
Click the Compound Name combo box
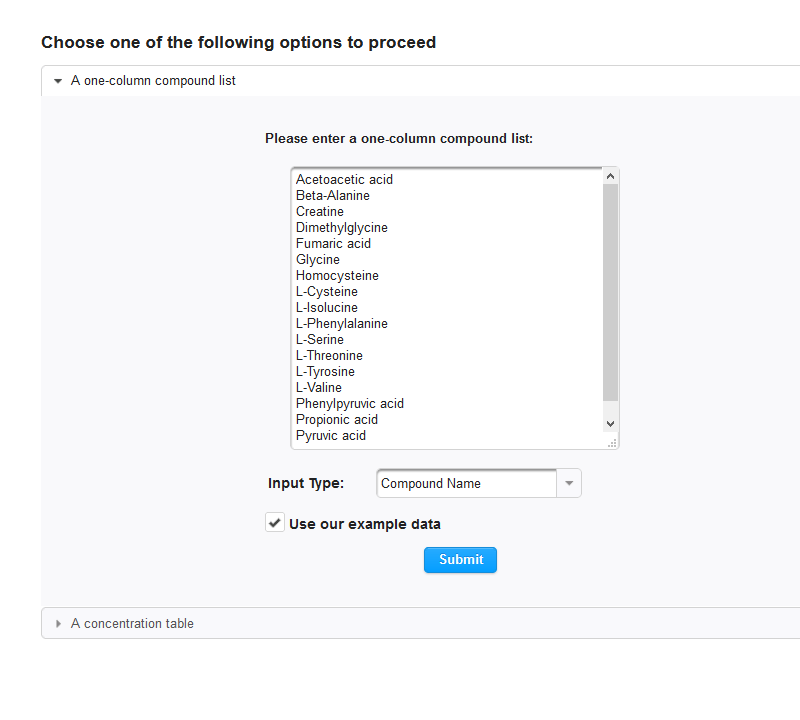466,483
